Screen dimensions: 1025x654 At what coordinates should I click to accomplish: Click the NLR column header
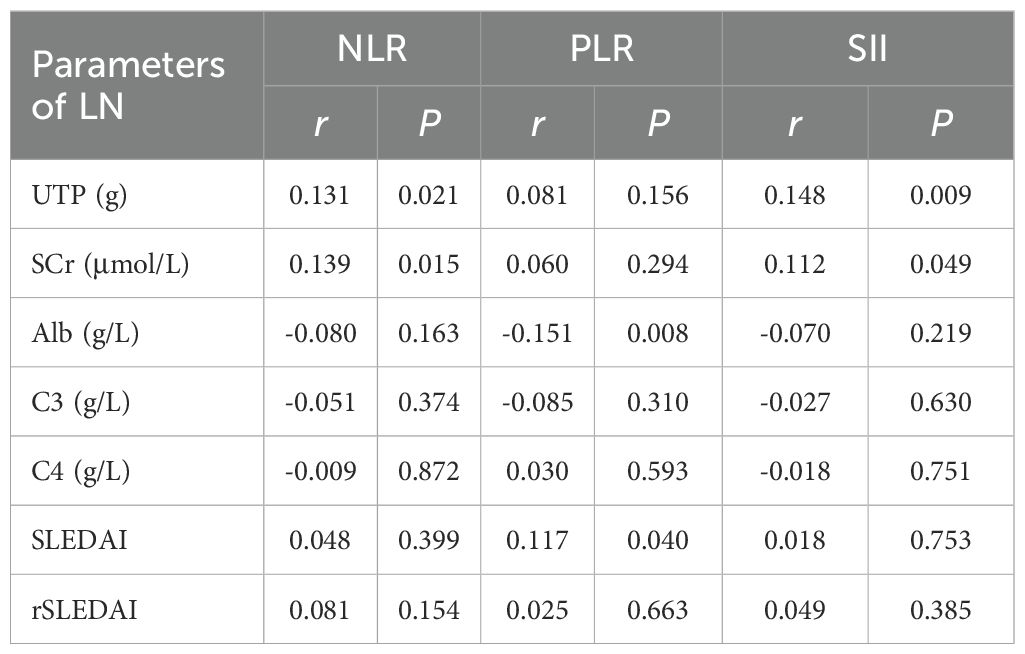tap(371, 48)
